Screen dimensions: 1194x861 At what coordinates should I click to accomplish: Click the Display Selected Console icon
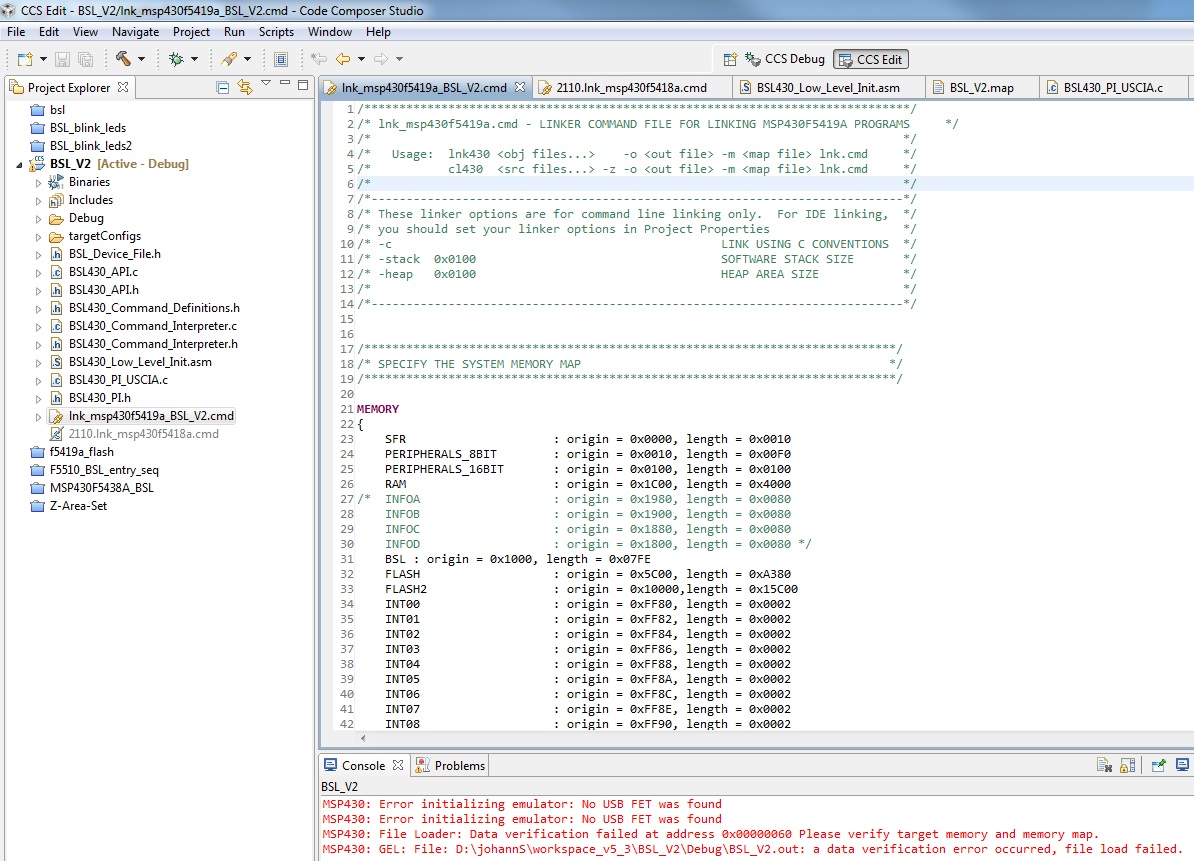[x=1182, y=765]
